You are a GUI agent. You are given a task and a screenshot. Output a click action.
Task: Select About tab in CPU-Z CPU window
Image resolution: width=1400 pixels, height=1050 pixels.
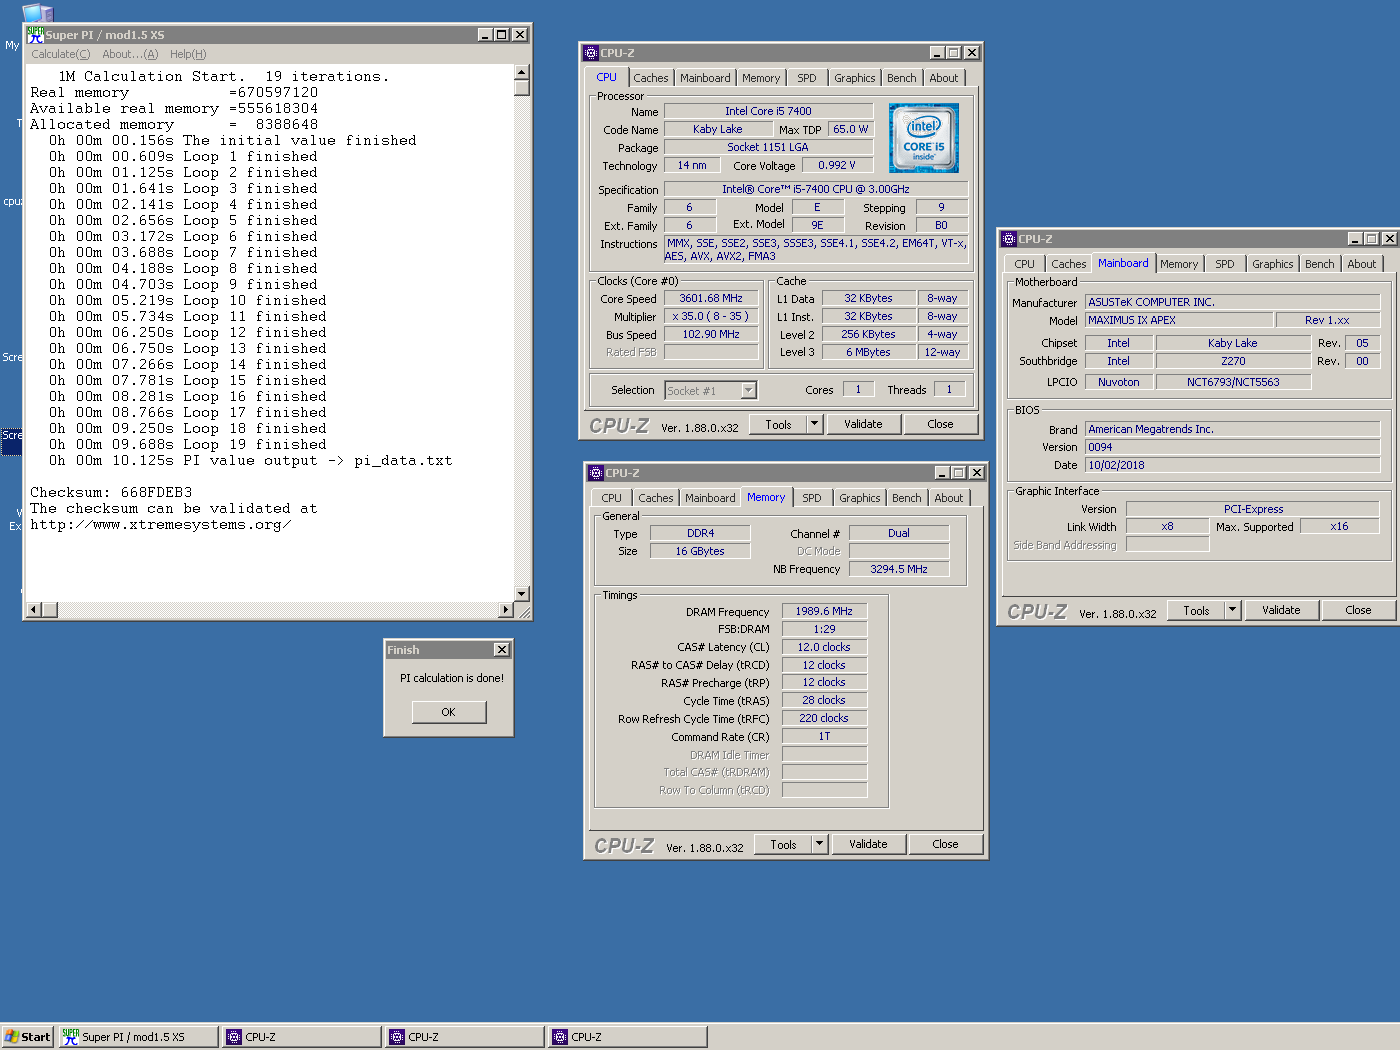tap(943, 78)
